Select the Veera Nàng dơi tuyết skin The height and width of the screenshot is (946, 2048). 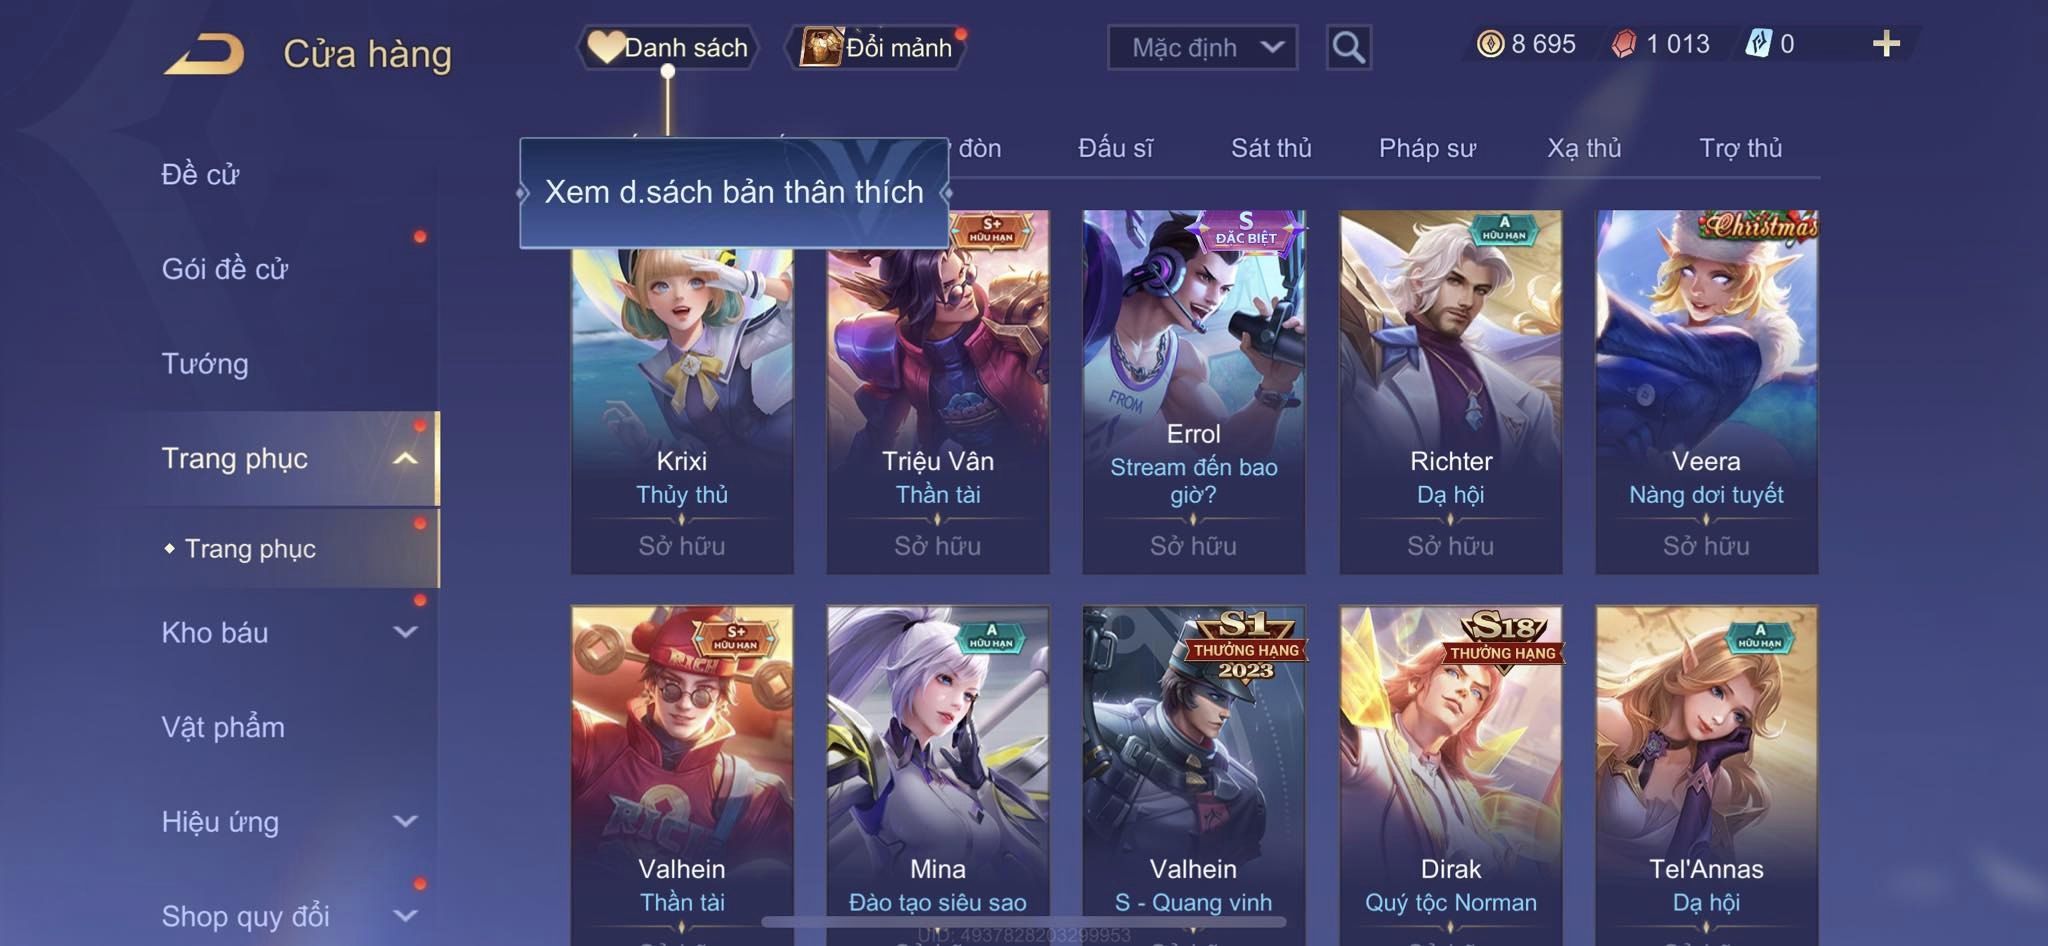click(1706, 392)
